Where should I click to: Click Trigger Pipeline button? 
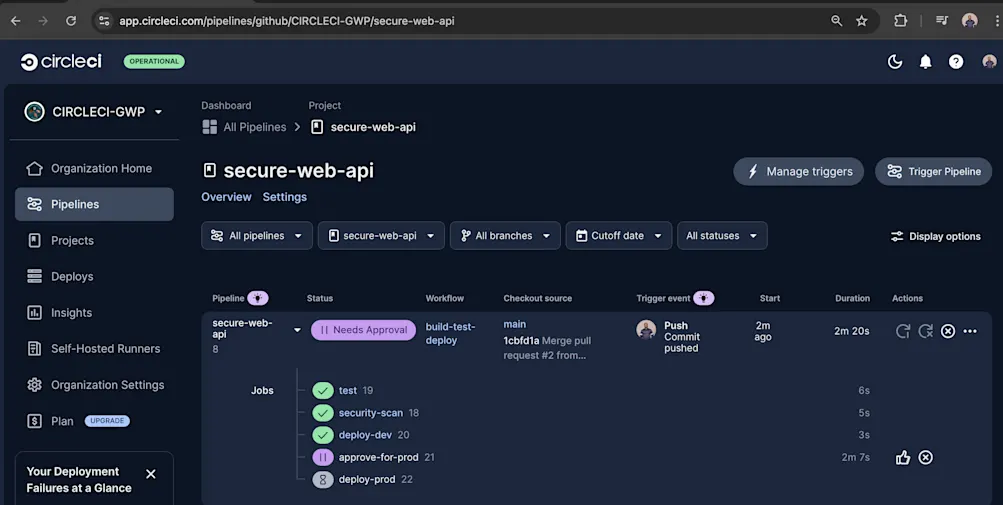[933, 172]
